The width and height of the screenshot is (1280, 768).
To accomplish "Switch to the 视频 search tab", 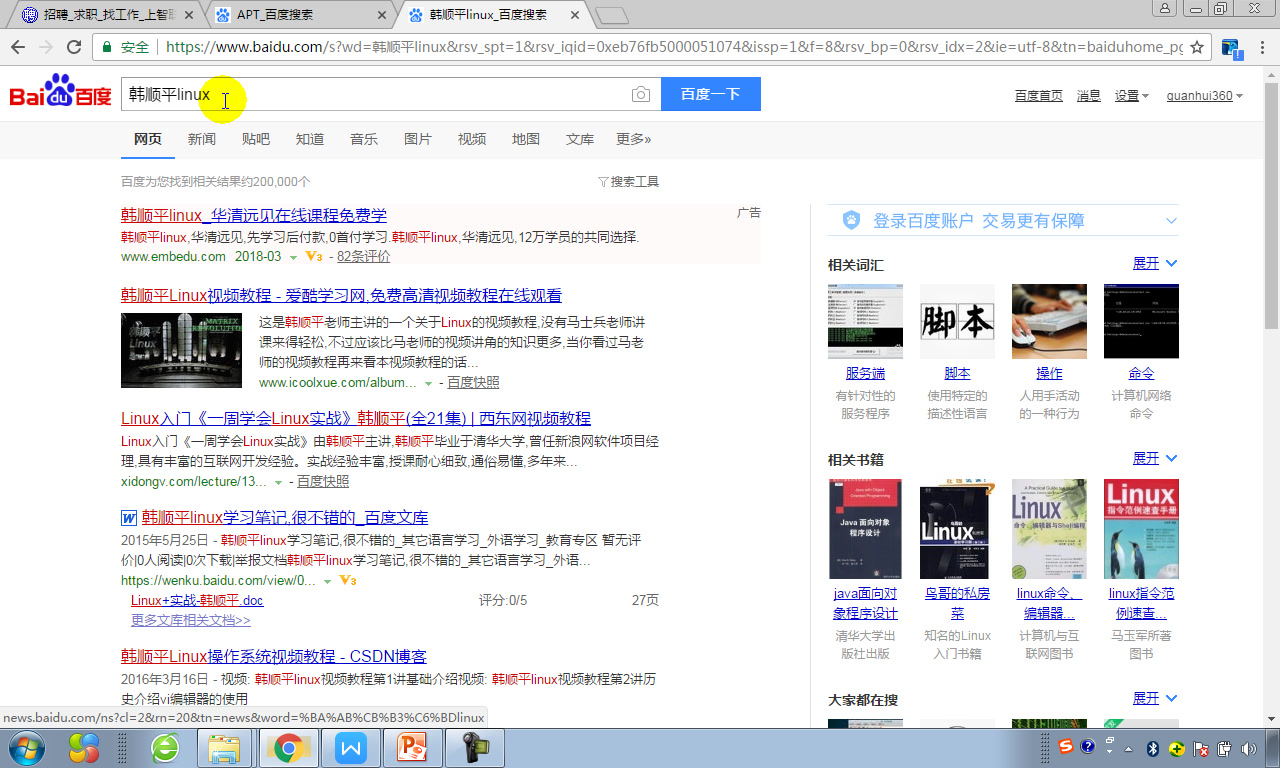I will tap(472, 139).
